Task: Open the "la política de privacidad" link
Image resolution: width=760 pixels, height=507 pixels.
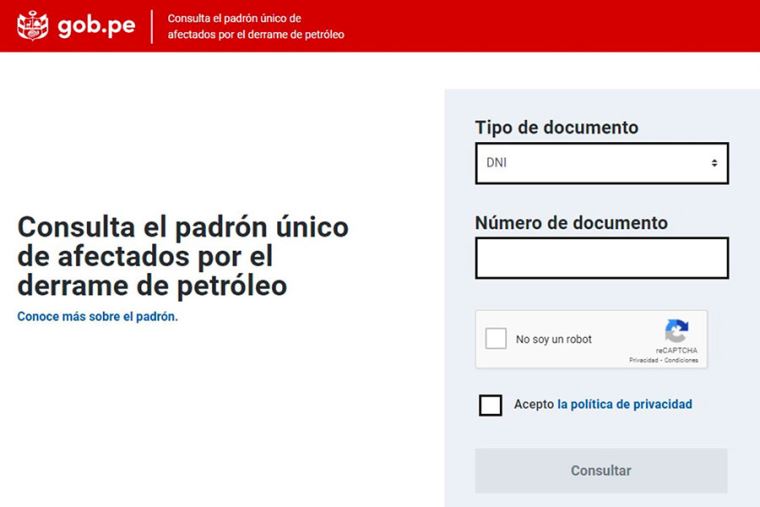Action: [624, 404]
